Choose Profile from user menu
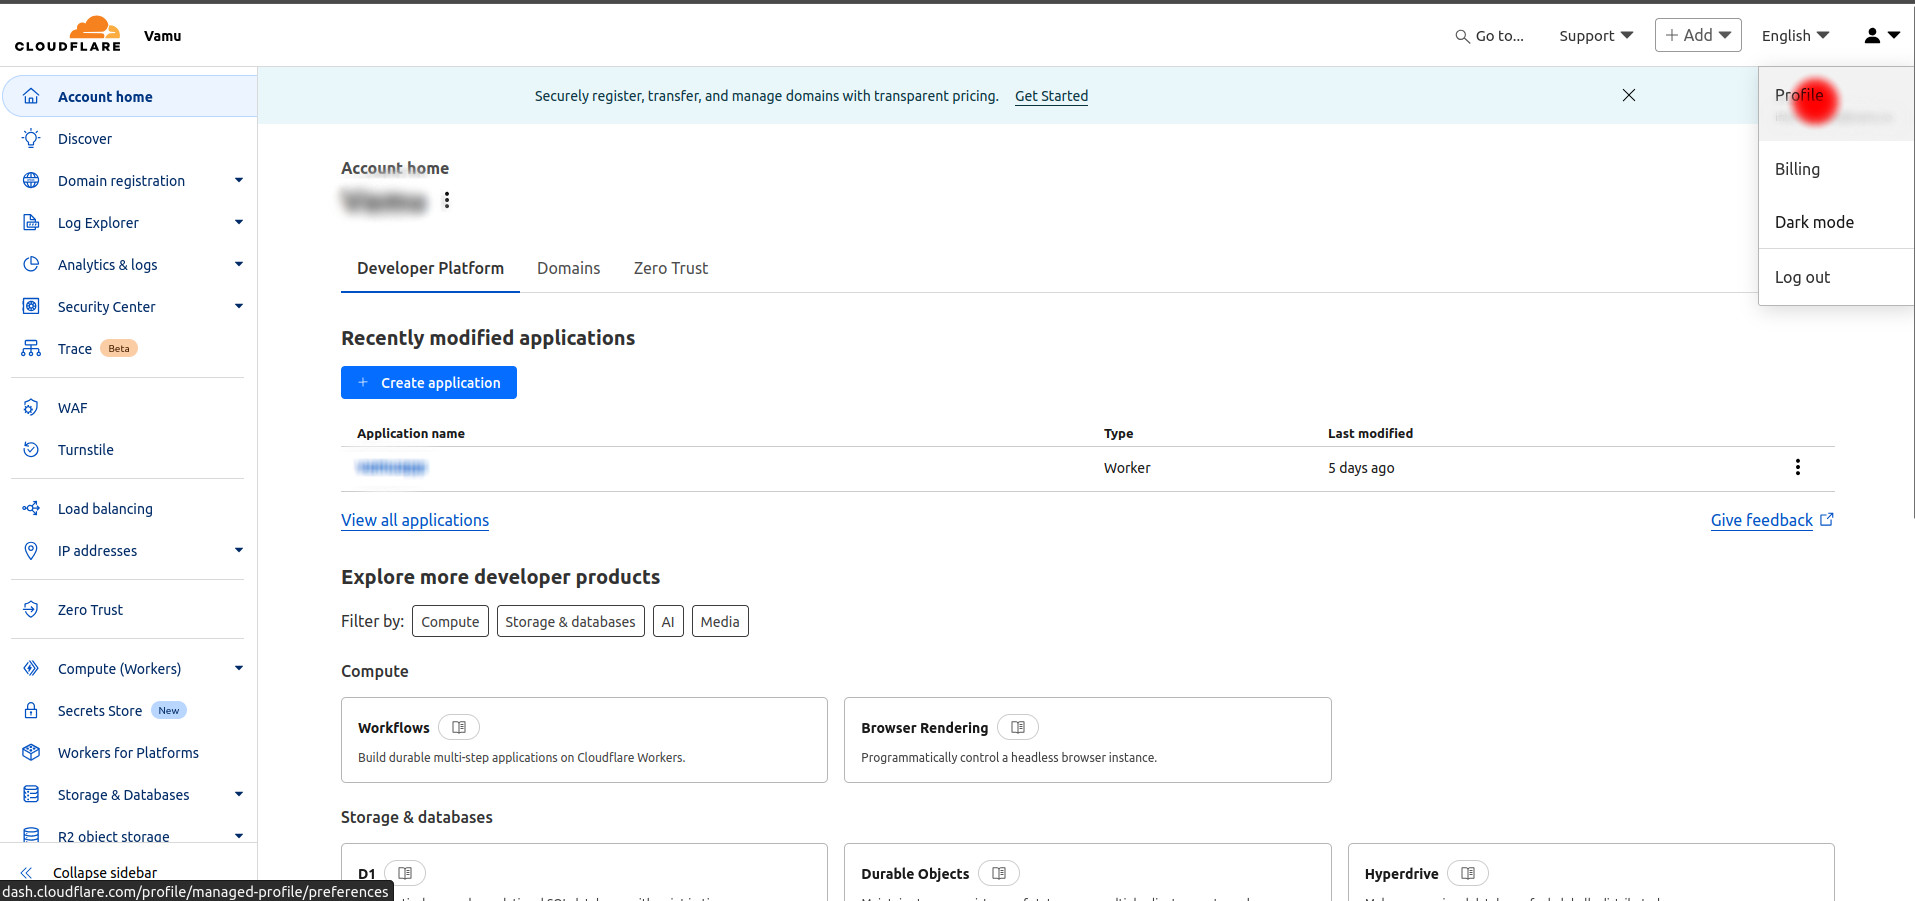This screenshot has width=1915, height=901. (1836, 104)
